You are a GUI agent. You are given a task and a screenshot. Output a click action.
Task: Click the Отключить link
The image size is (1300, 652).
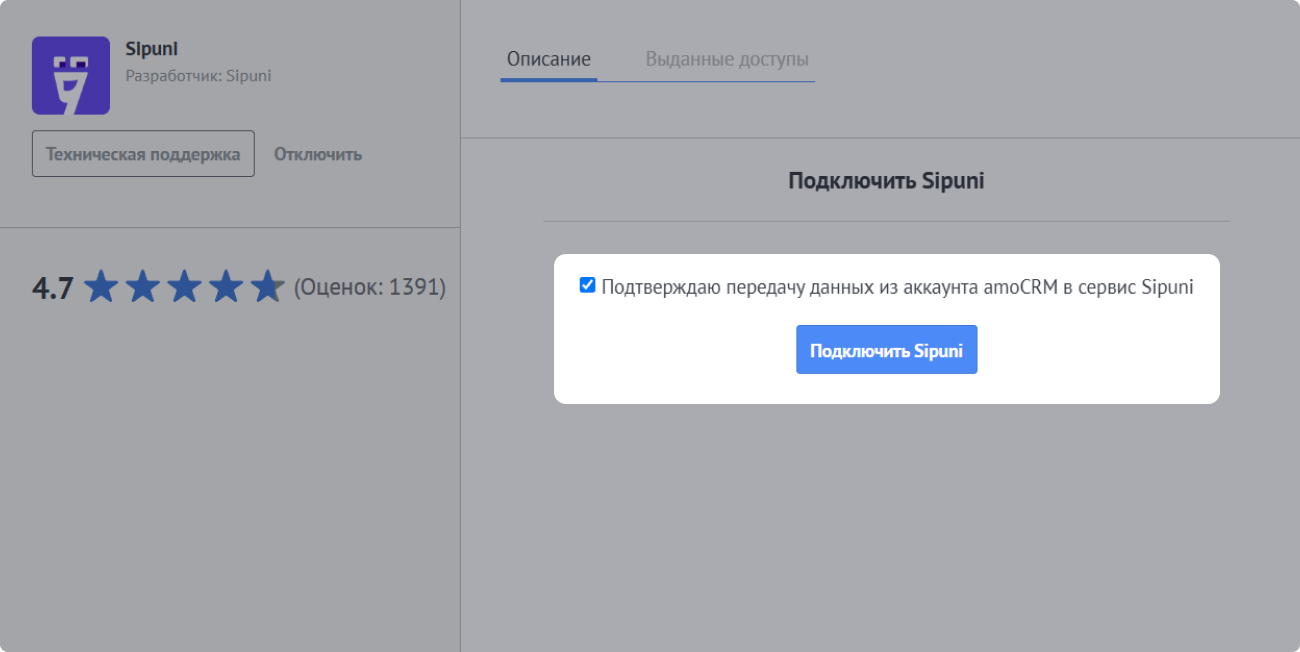pyautogui.click(x=318, y=154)
